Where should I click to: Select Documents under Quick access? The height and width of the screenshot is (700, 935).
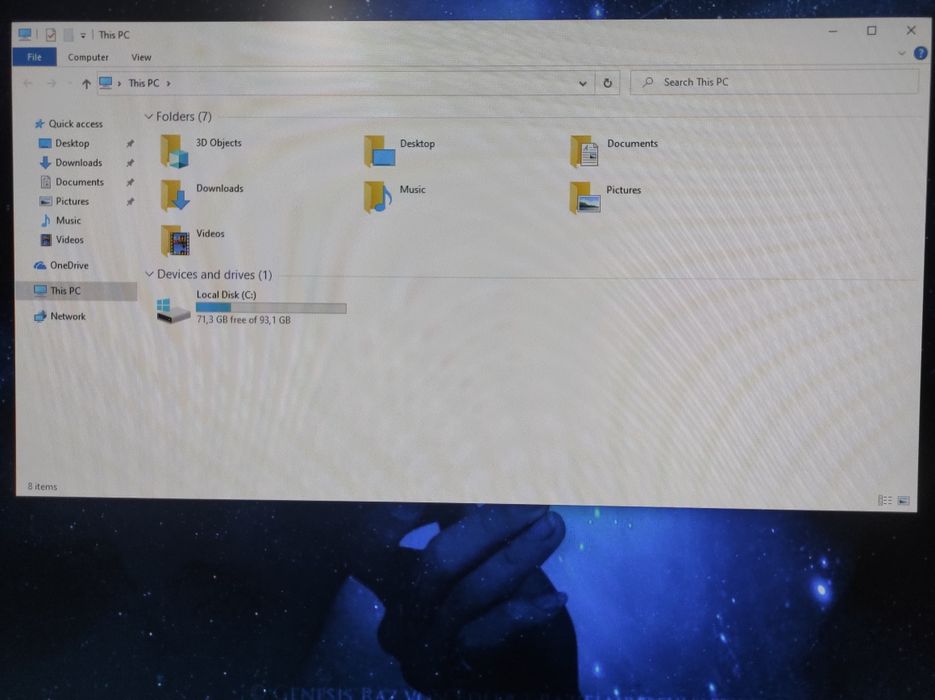(x=79, y=182)
